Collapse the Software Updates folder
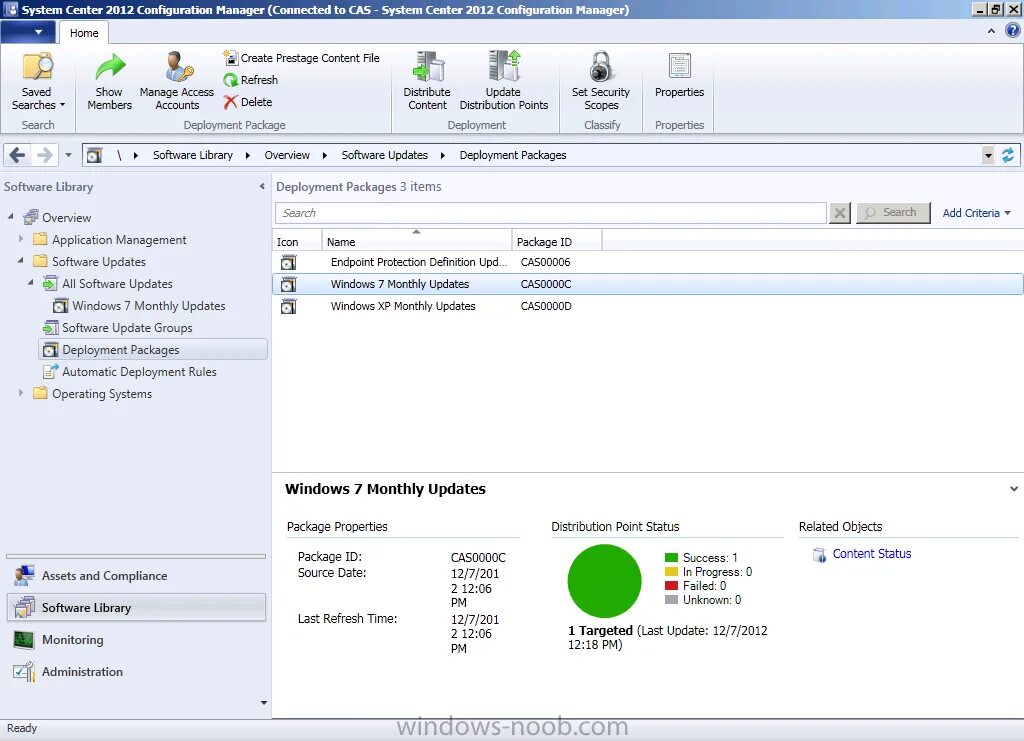1024x741 pixels. (21, 260)
